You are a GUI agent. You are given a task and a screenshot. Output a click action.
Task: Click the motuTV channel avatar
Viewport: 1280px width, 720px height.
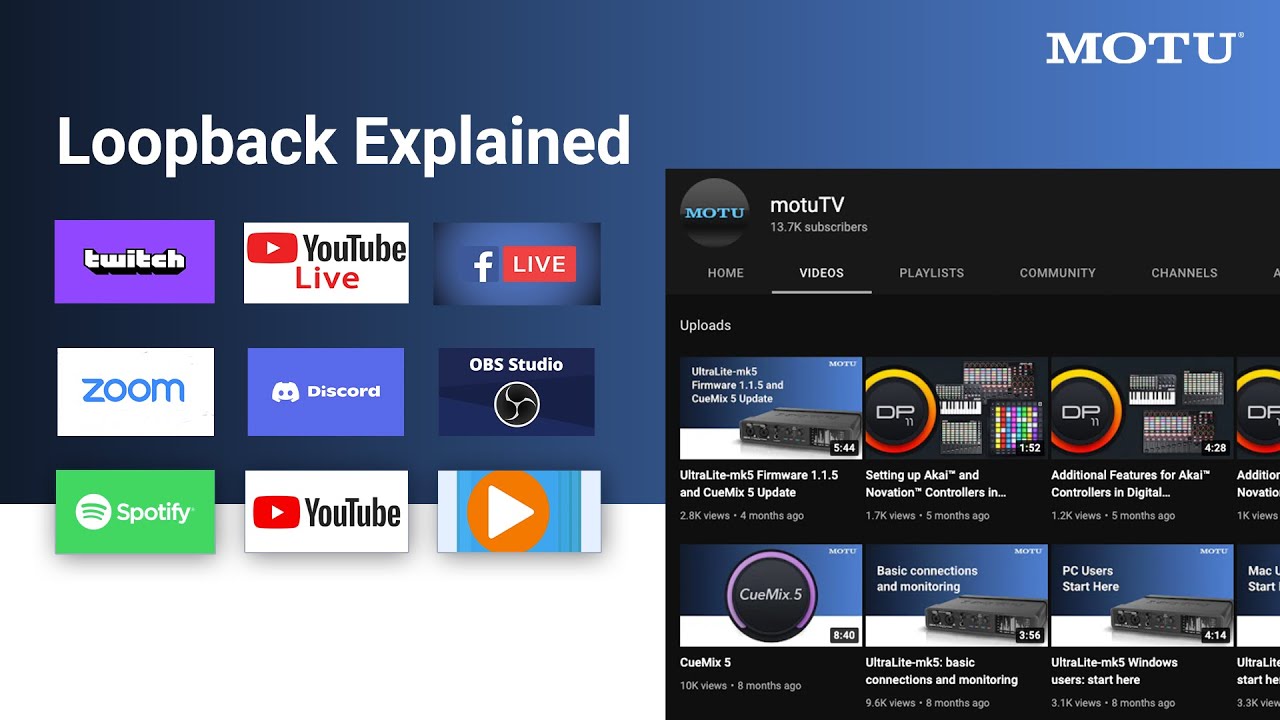tap(714, 212)
